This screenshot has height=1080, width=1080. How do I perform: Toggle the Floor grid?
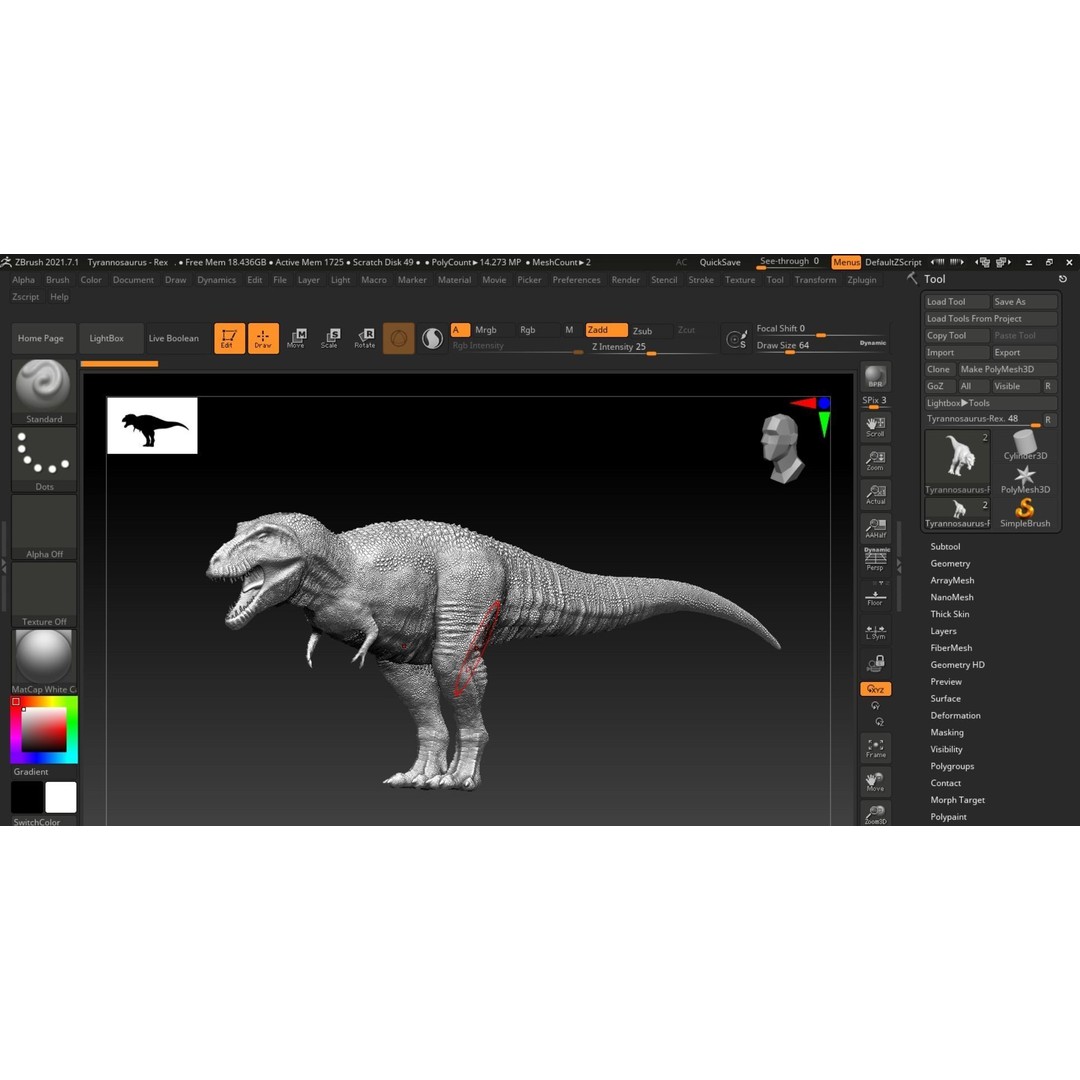pyautogui.click(x=875, y=596)
